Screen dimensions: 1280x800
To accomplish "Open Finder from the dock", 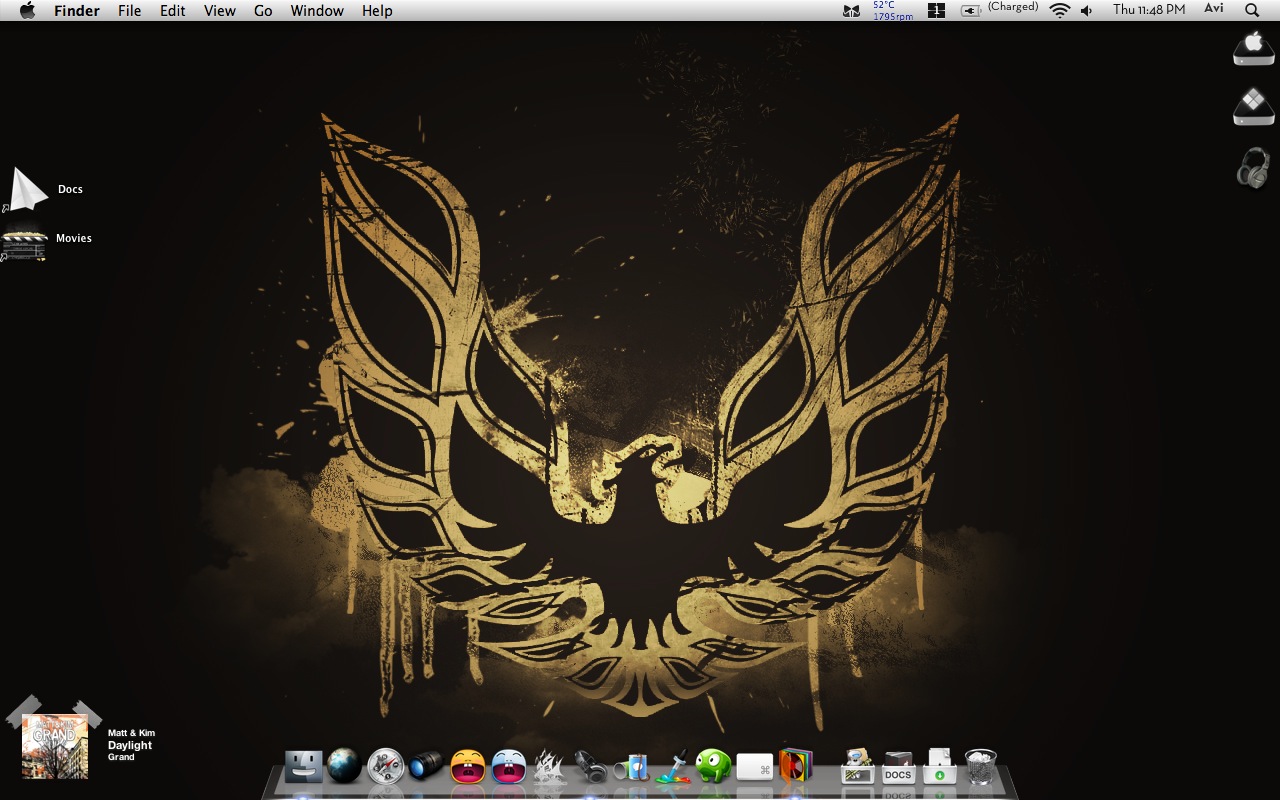I will (x=303, y=767).
